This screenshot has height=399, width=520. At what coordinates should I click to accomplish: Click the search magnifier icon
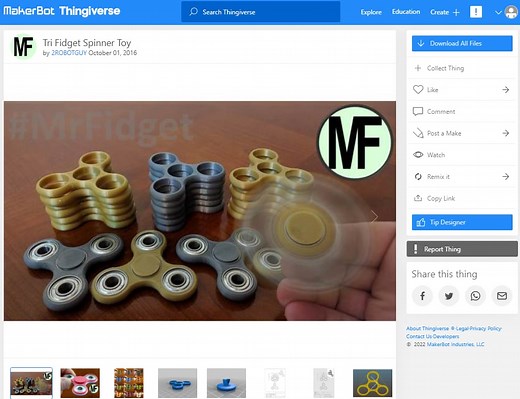193,12
